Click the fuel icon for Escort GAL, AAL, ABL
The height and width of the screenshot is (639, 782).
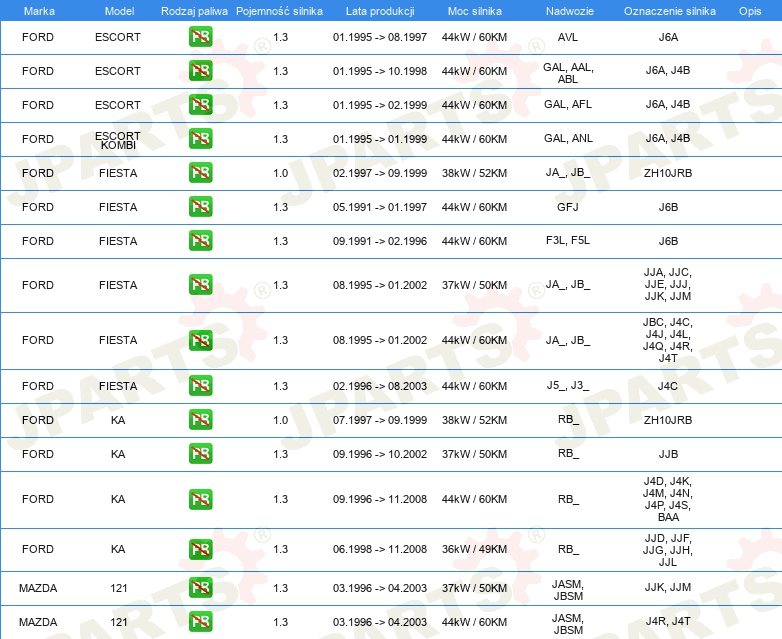pos(200,71)
